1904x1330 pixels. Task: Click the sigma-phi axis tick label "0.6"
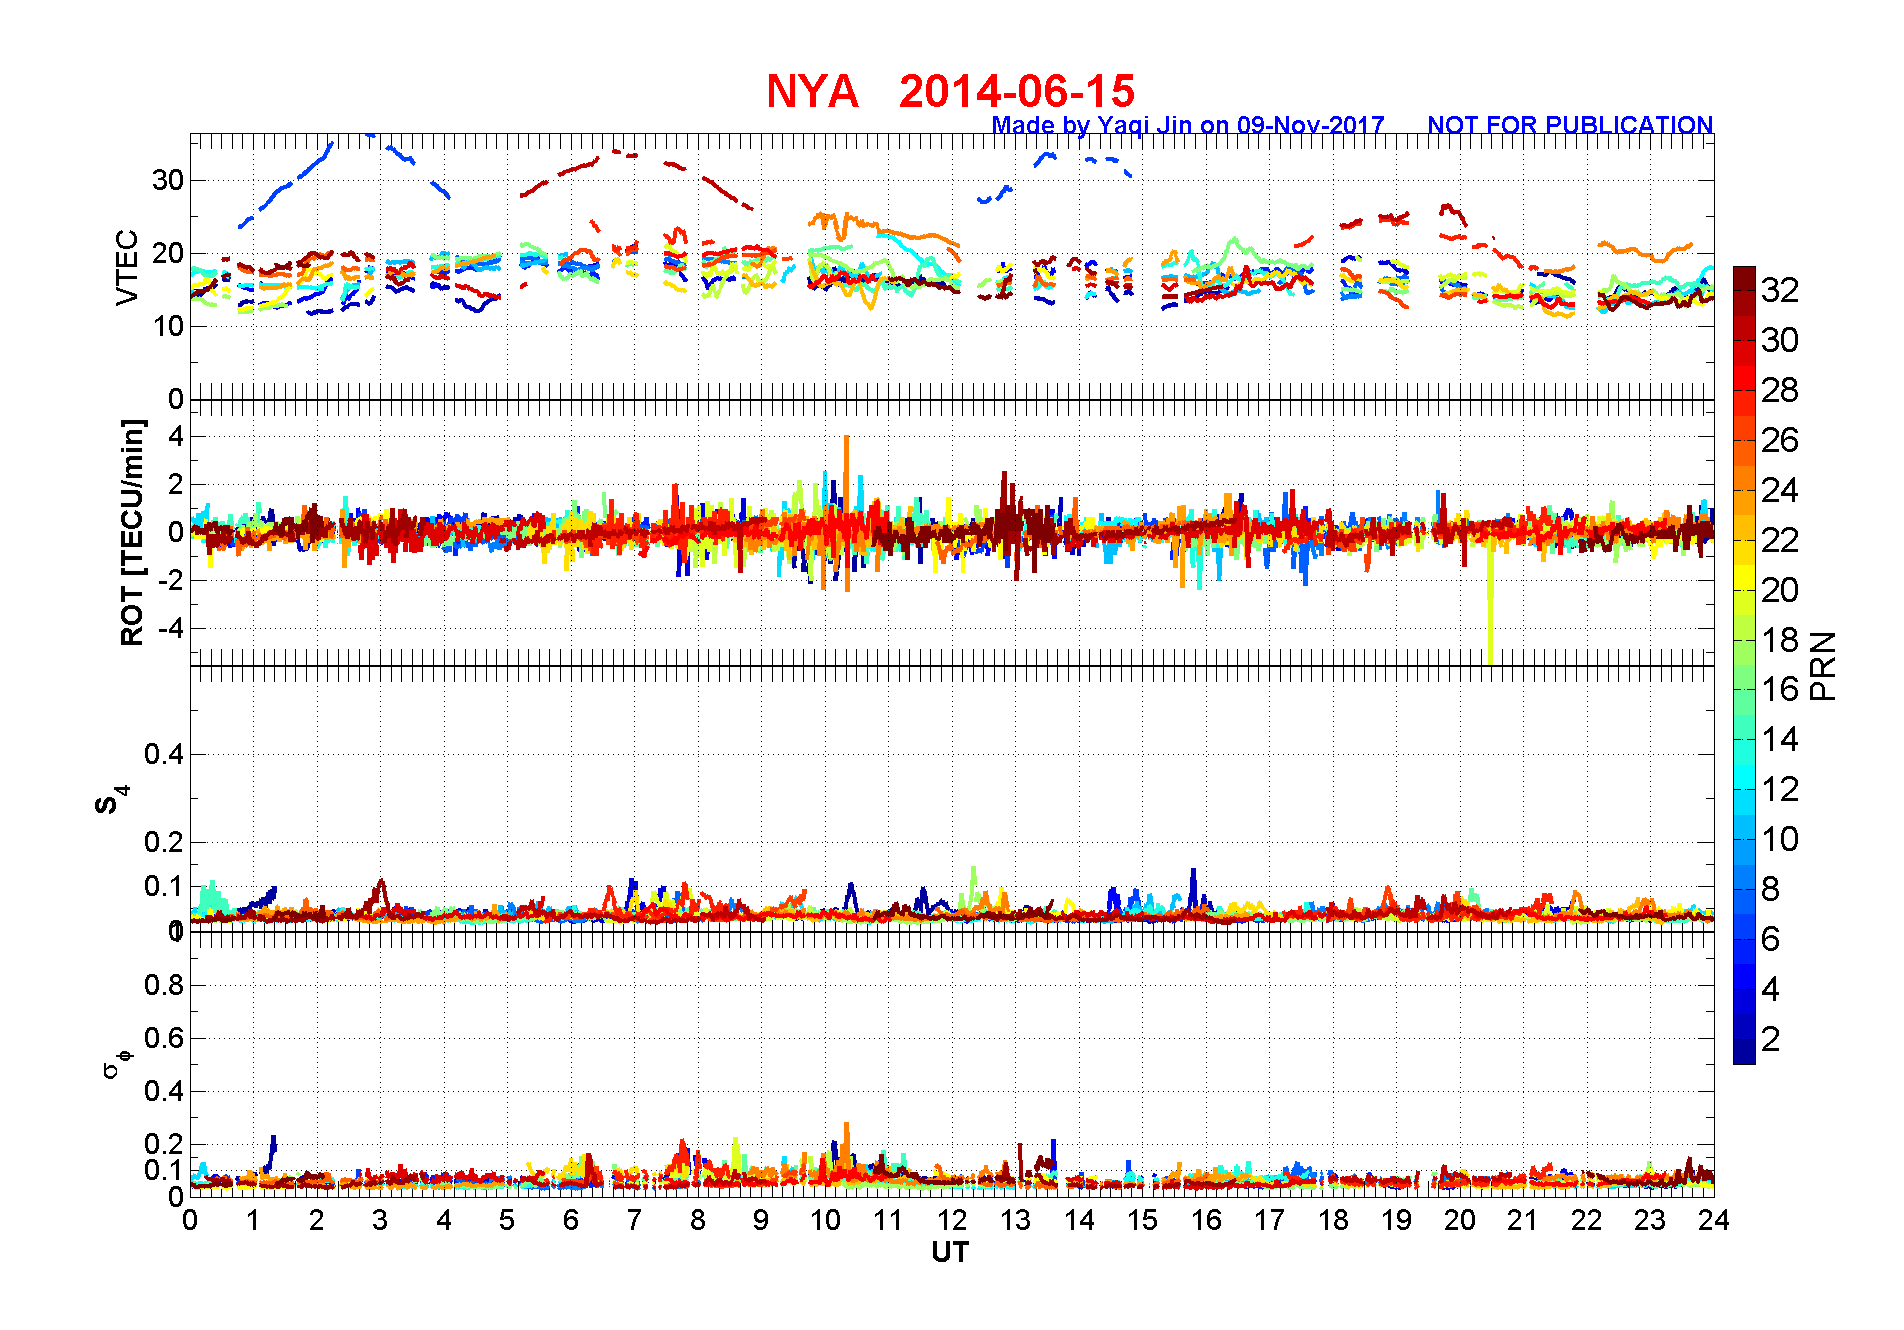tap(164, 1038)
